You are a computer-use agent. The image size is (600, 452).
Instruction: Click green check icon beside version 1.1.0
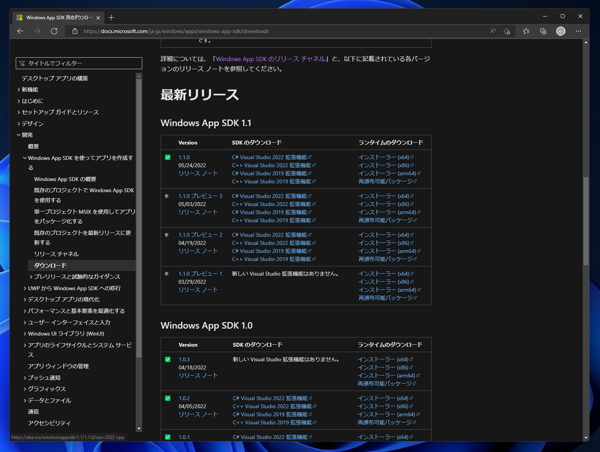click(168, 157)
